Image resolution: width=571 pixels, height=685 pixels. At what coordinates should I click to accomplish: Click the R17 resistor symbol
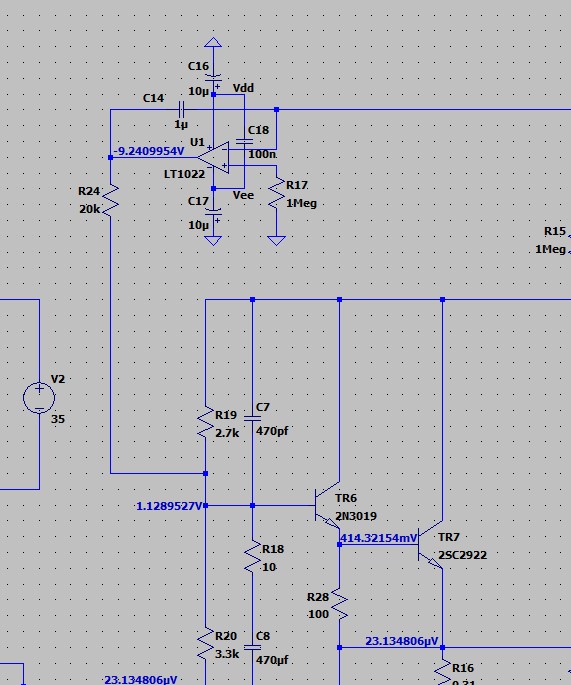(x=276, y=194)
